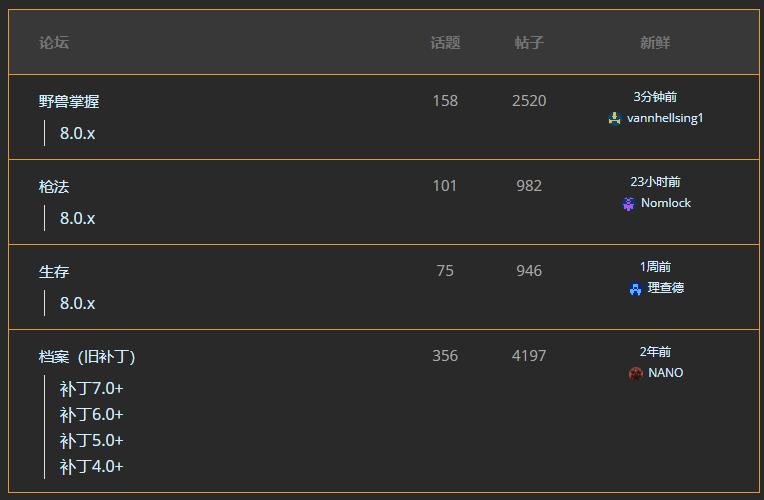Open 8.0.x subforum under 野兽掌握

click(77, 133)
